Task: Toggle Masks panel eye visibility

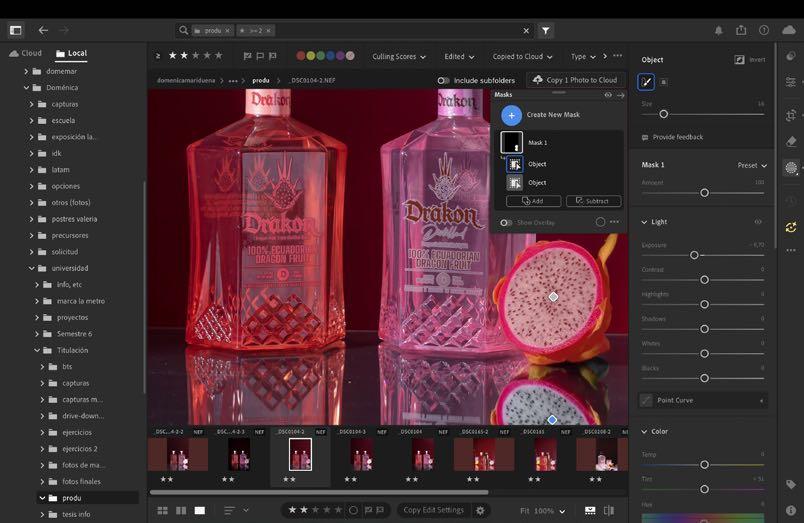Action: point(608,95)
